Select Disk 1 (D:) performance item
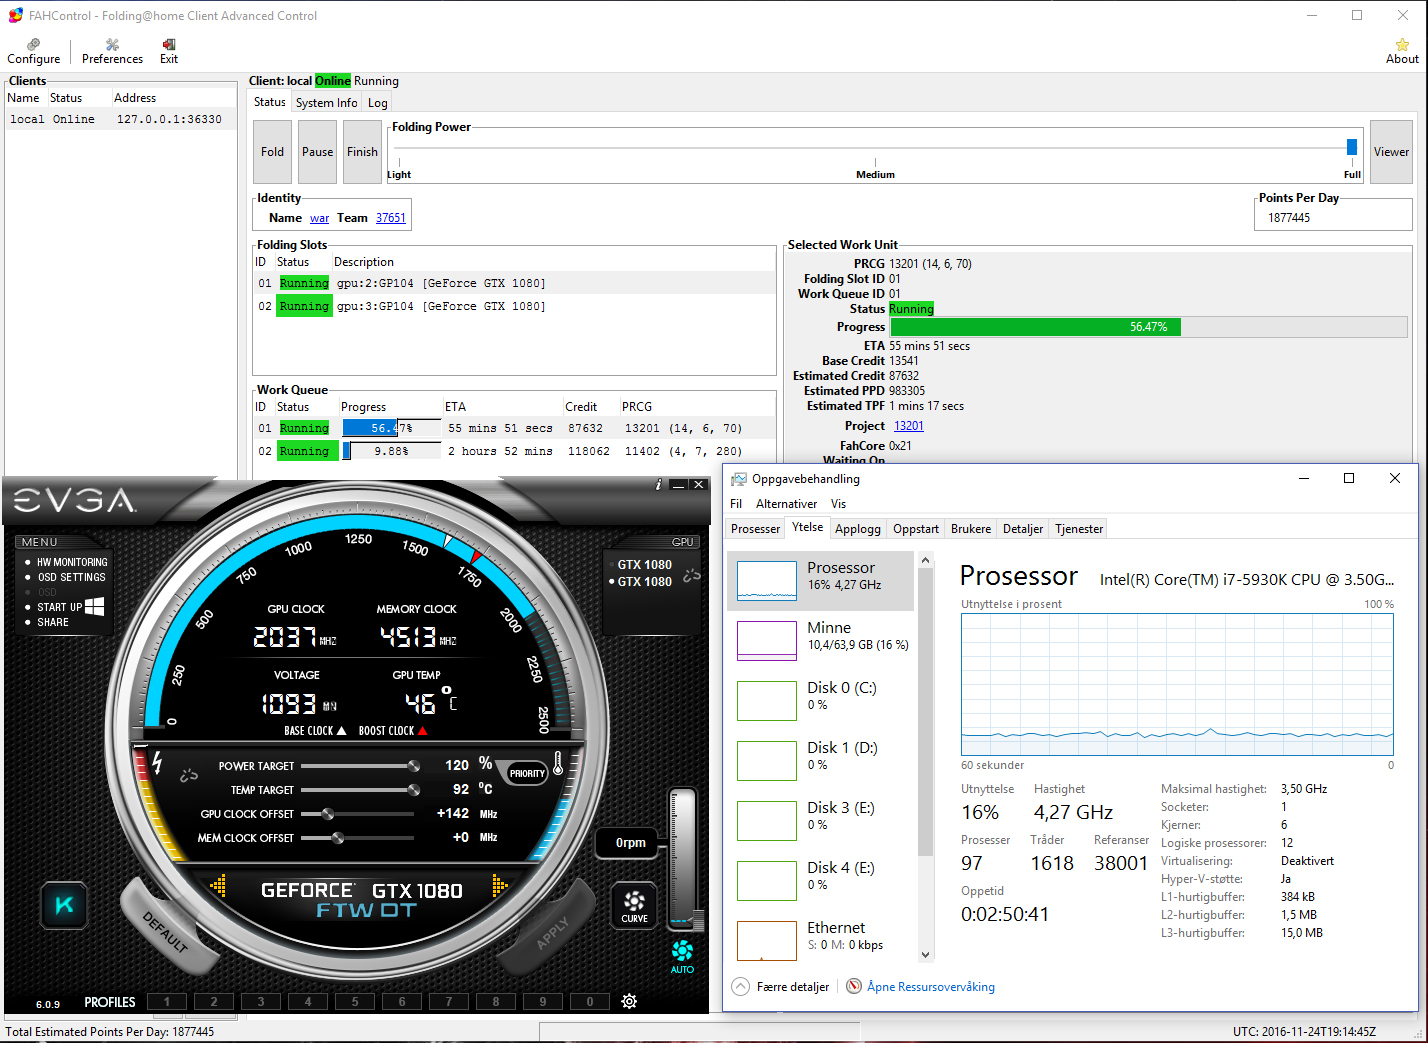Viewport: 1428px width, 1043px height. click(820, 760)
